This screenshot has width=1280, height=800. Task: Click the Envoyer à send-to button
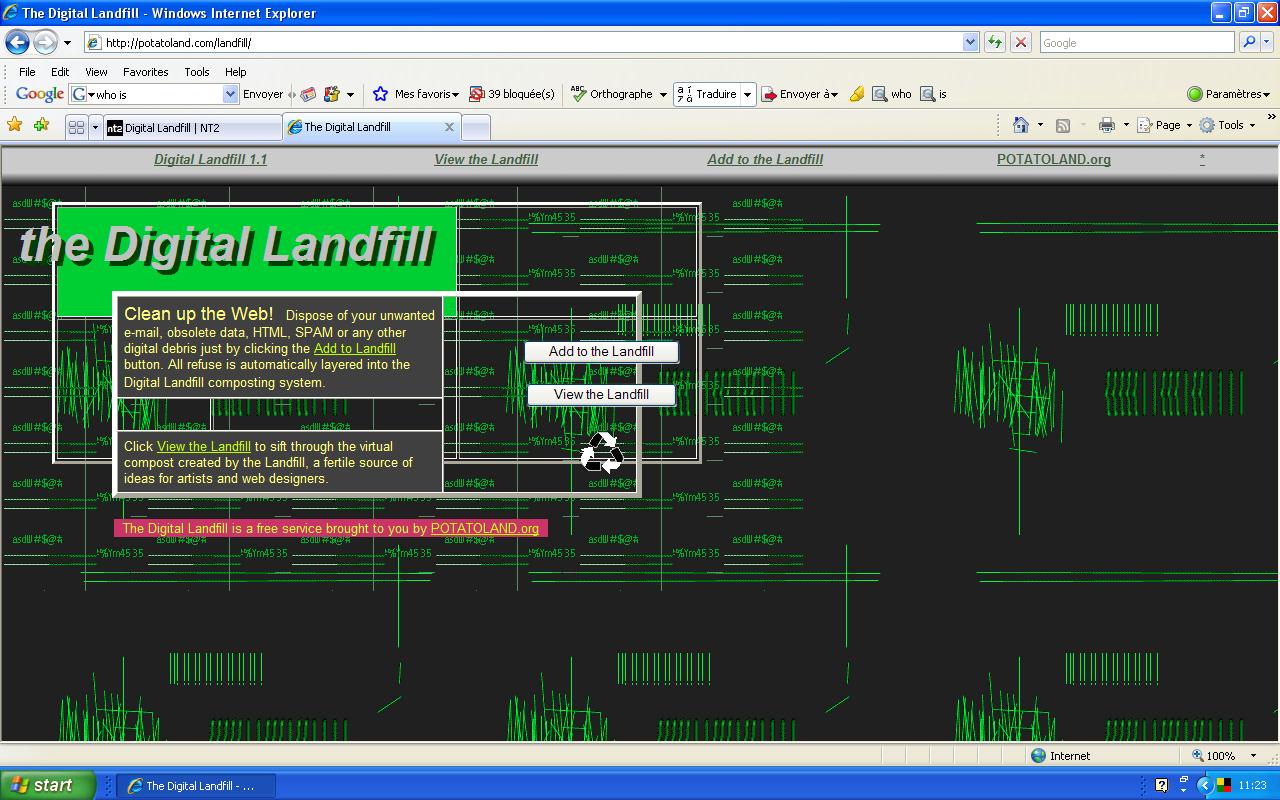(x=799, y=94)
